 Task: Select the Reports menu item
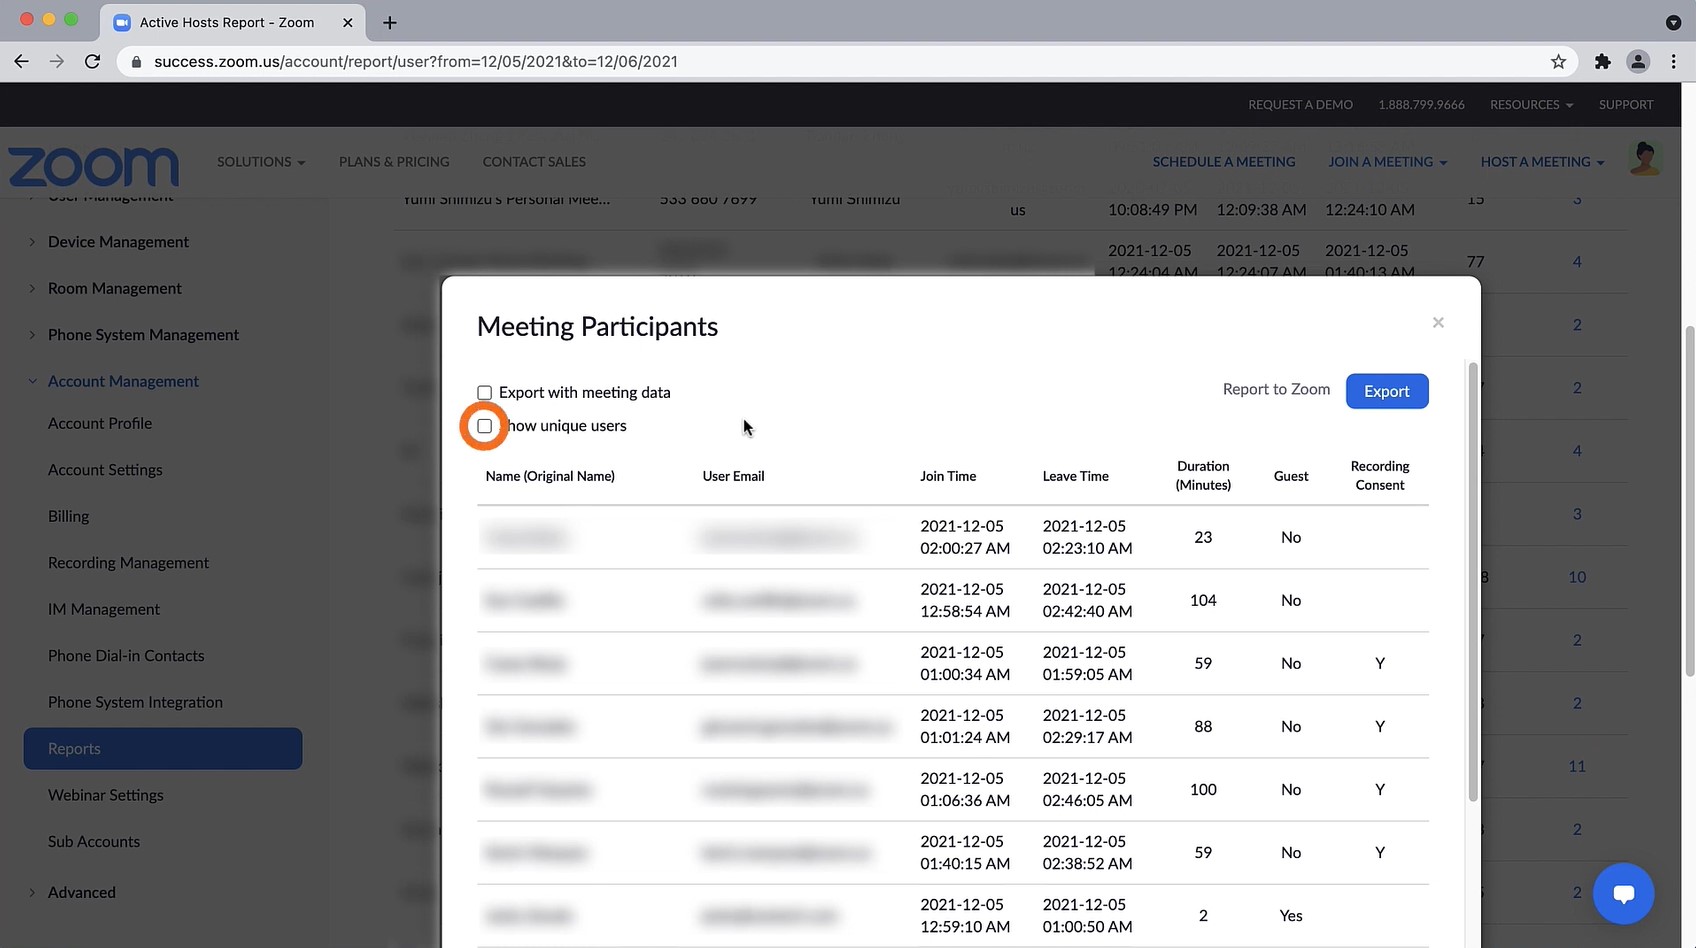(x=163, y=749)
